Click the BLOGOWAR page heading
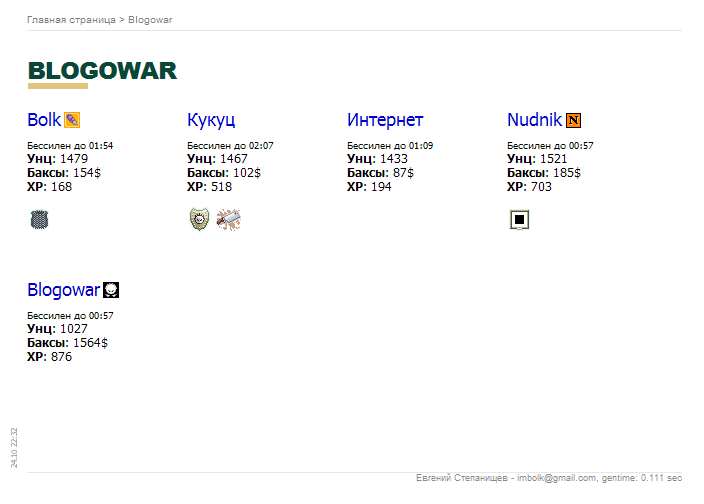 (x=102, y=71)
